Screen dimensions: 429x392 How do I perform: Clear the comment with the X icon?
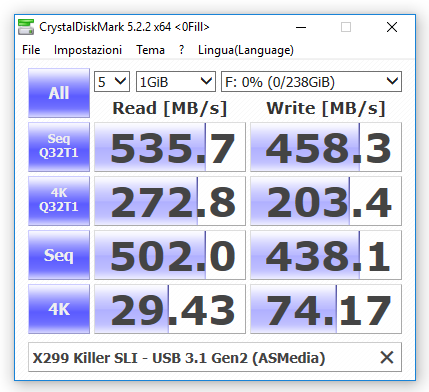(x=387, y=358)
